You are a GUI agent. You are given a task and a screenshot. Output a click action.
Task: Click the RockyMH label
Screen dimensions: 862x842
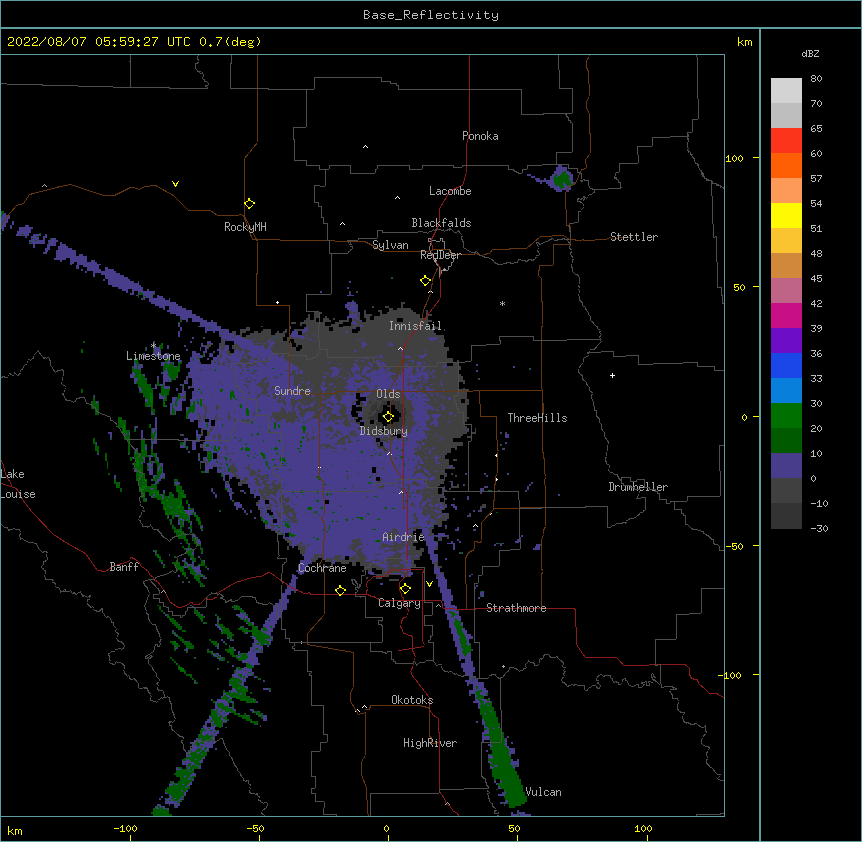245,227
